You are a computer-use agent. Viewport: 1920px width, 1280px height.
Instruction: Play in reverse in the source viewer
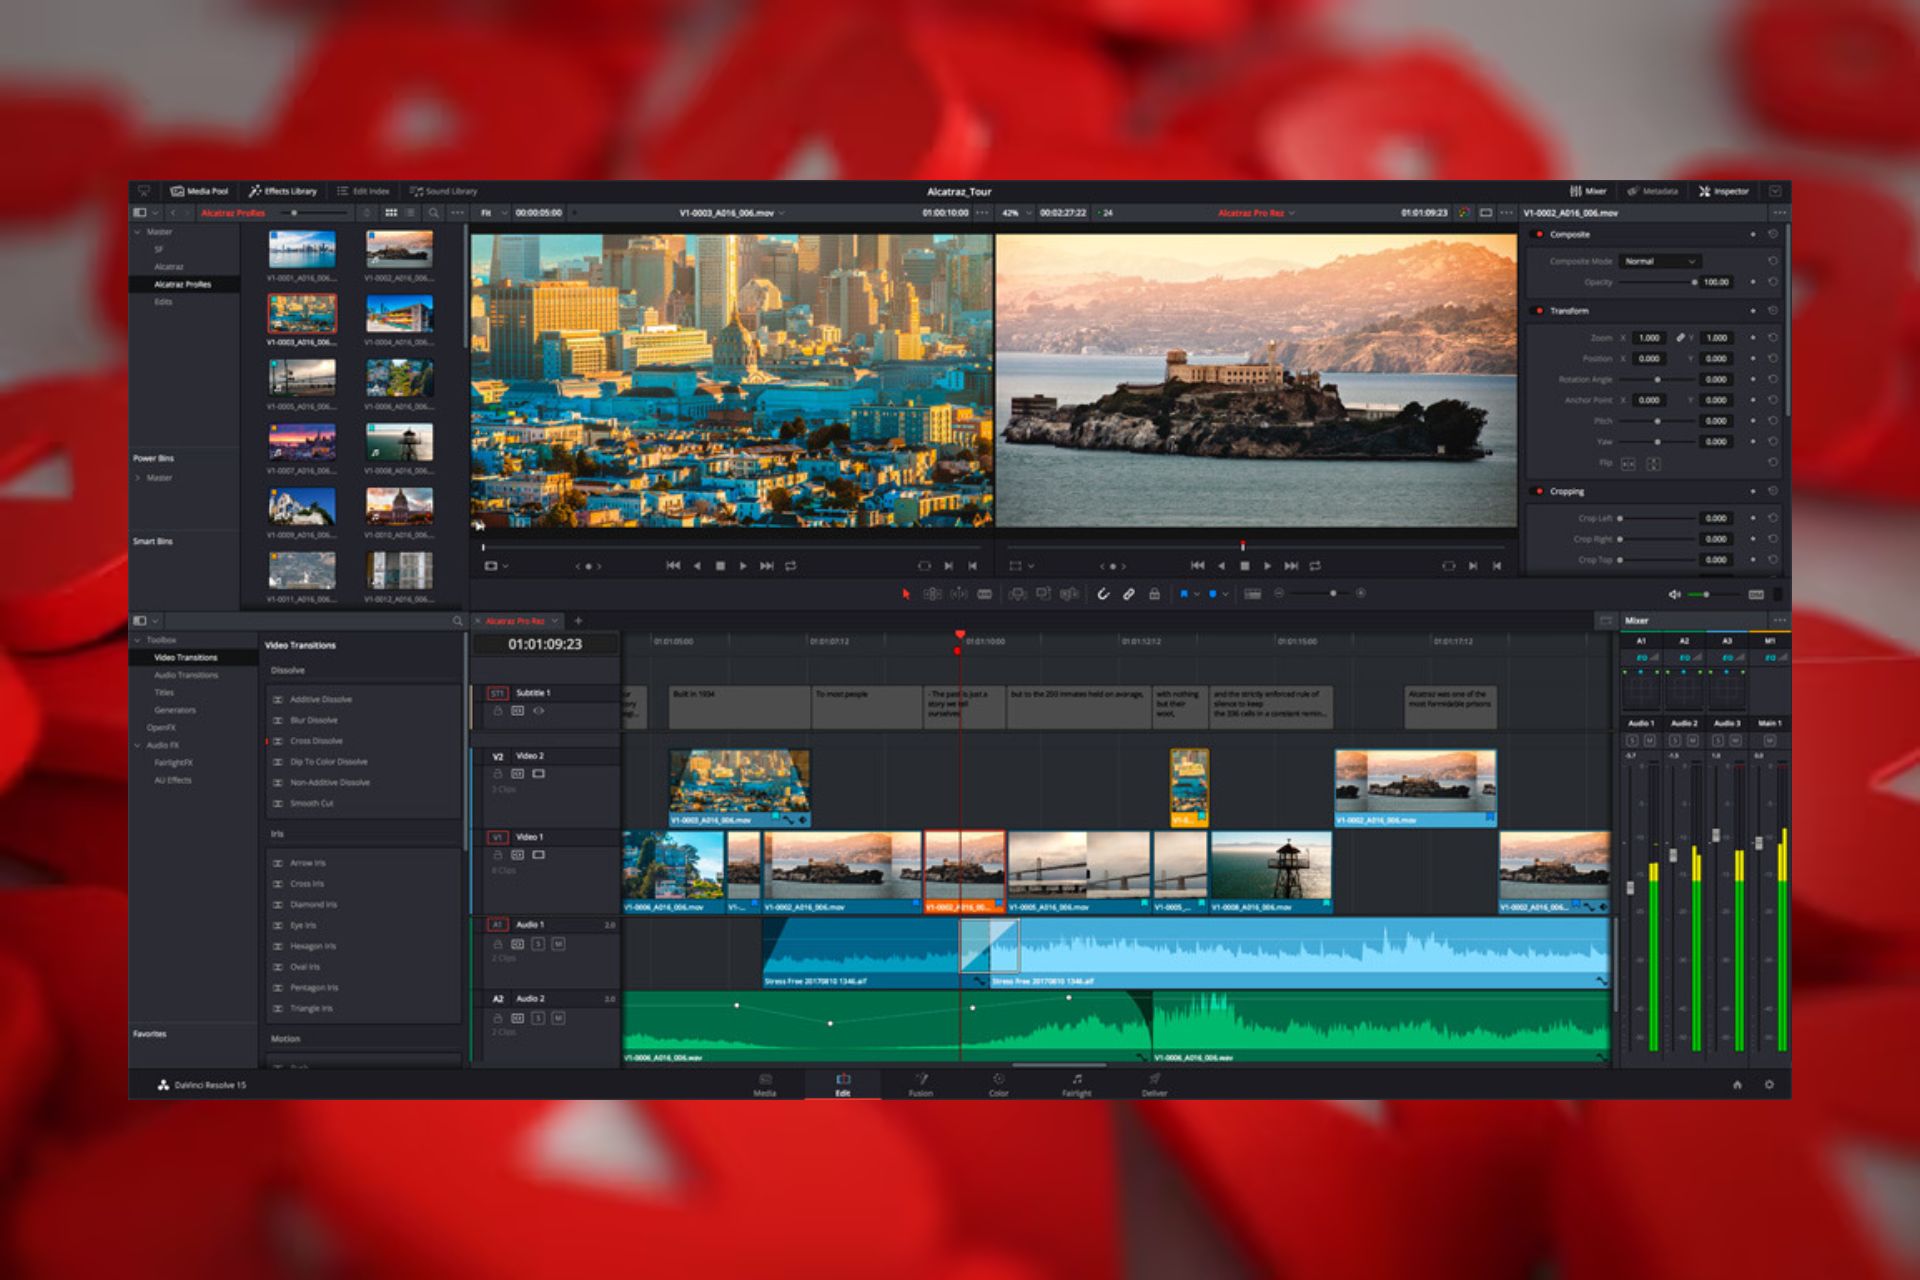click(x=697, y=566)
